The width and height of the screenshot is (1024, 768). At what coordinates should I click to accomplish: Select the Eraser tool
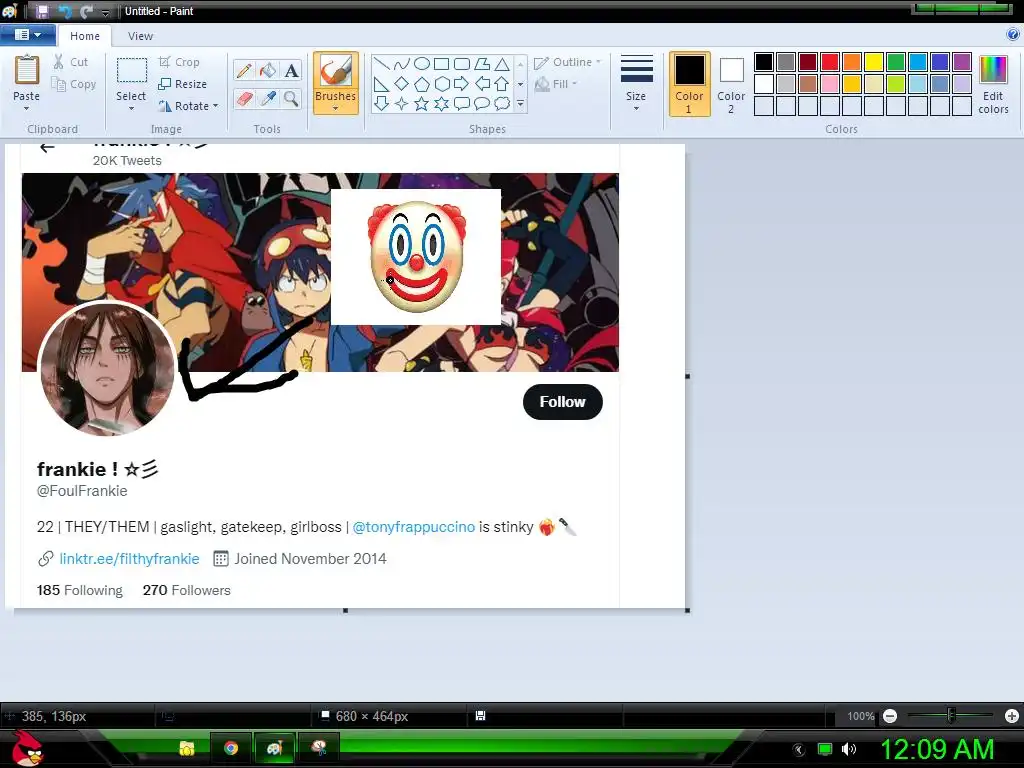244,99
